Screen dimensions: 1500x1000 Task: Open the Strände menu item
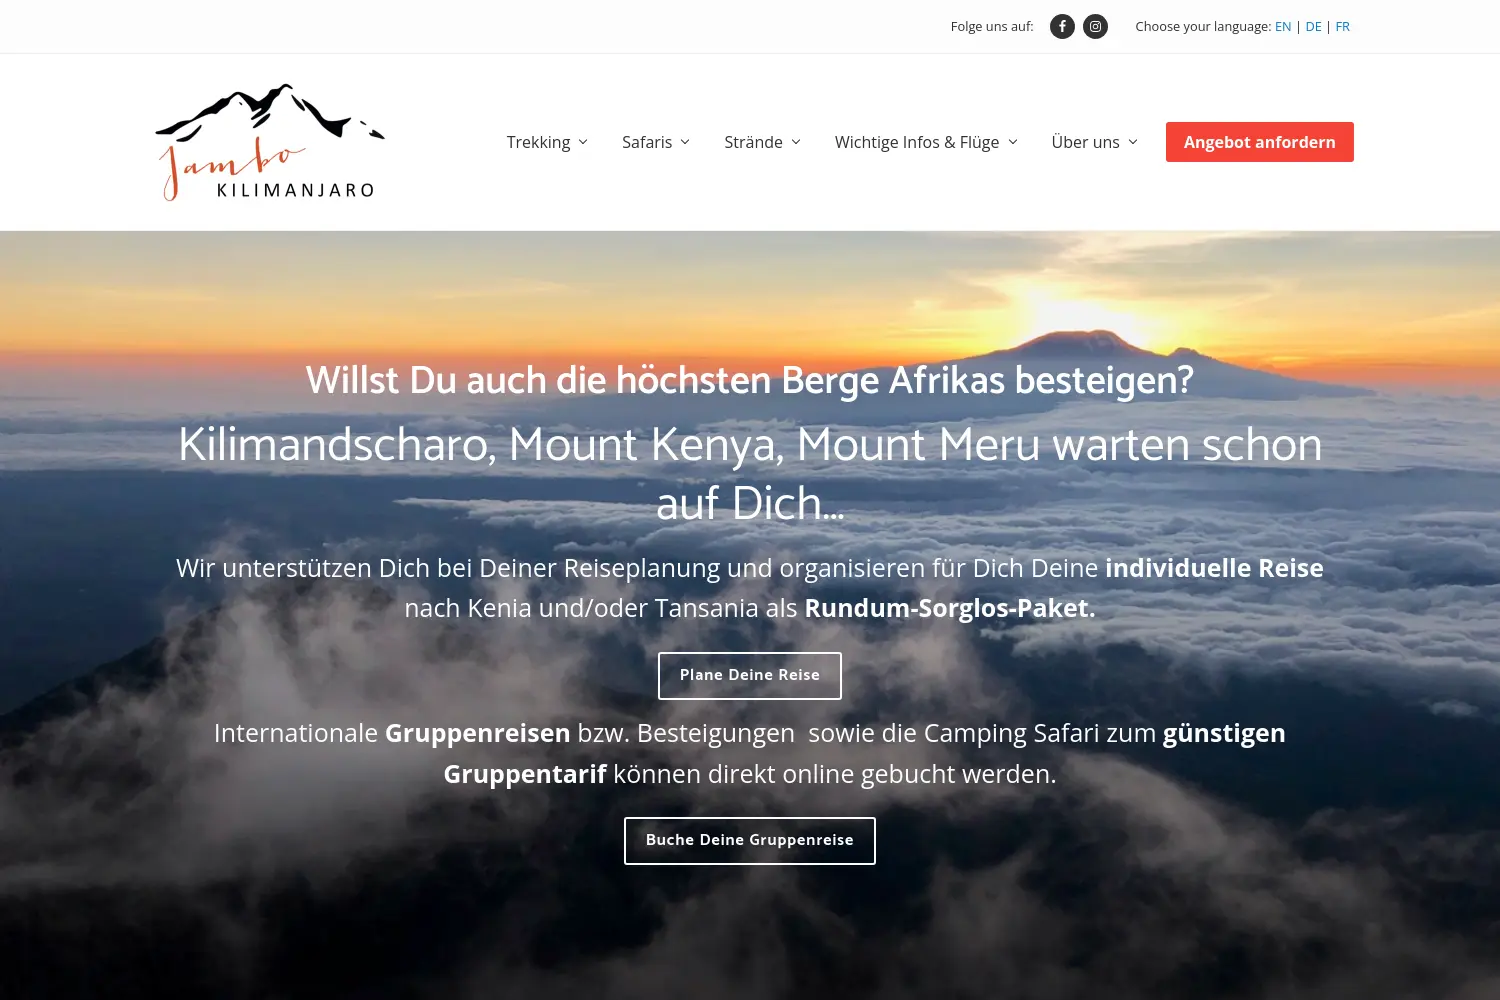(753, 142)
